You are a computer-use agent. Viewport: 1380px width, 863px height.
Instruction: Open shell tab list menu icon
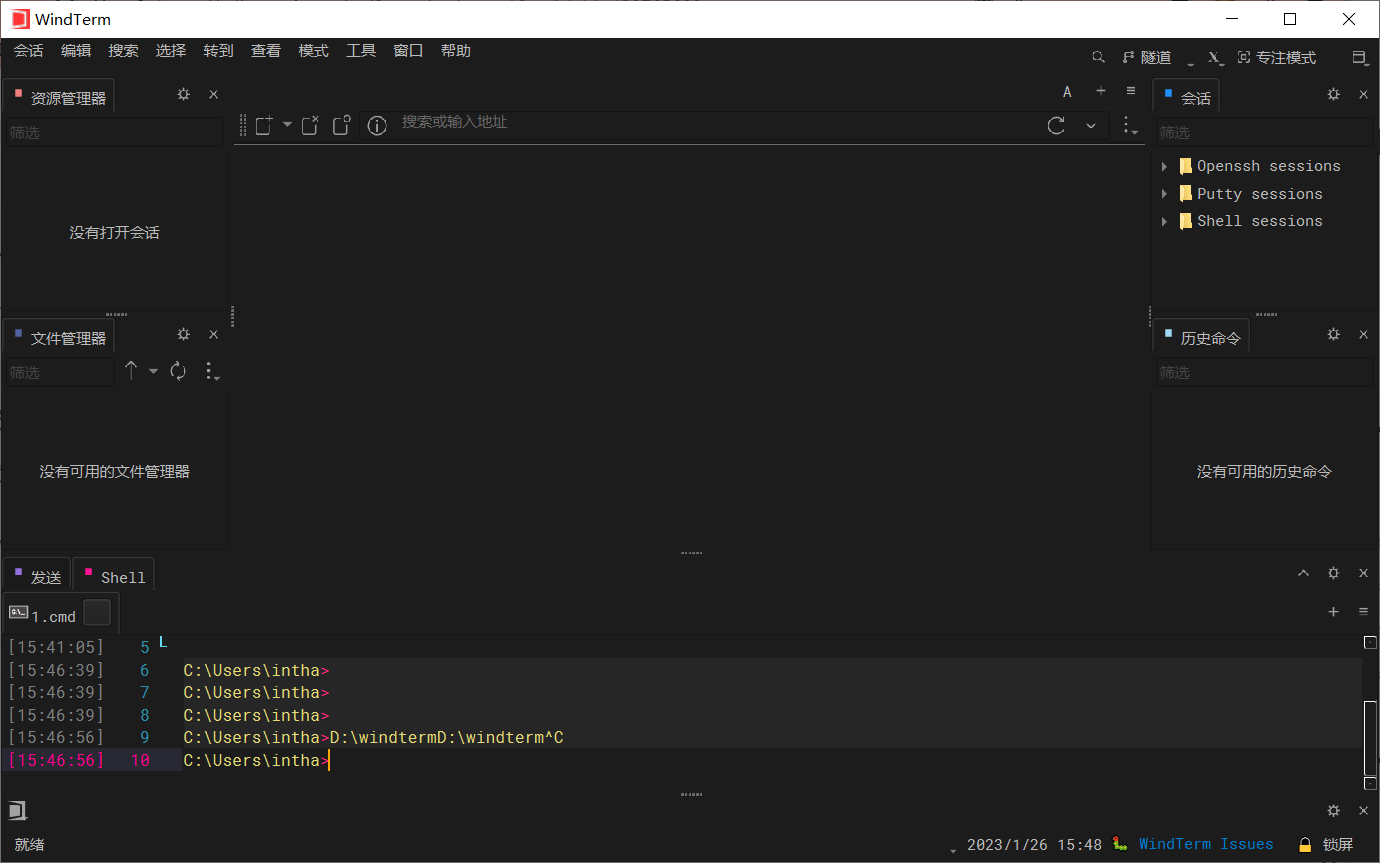(1363, 611)
